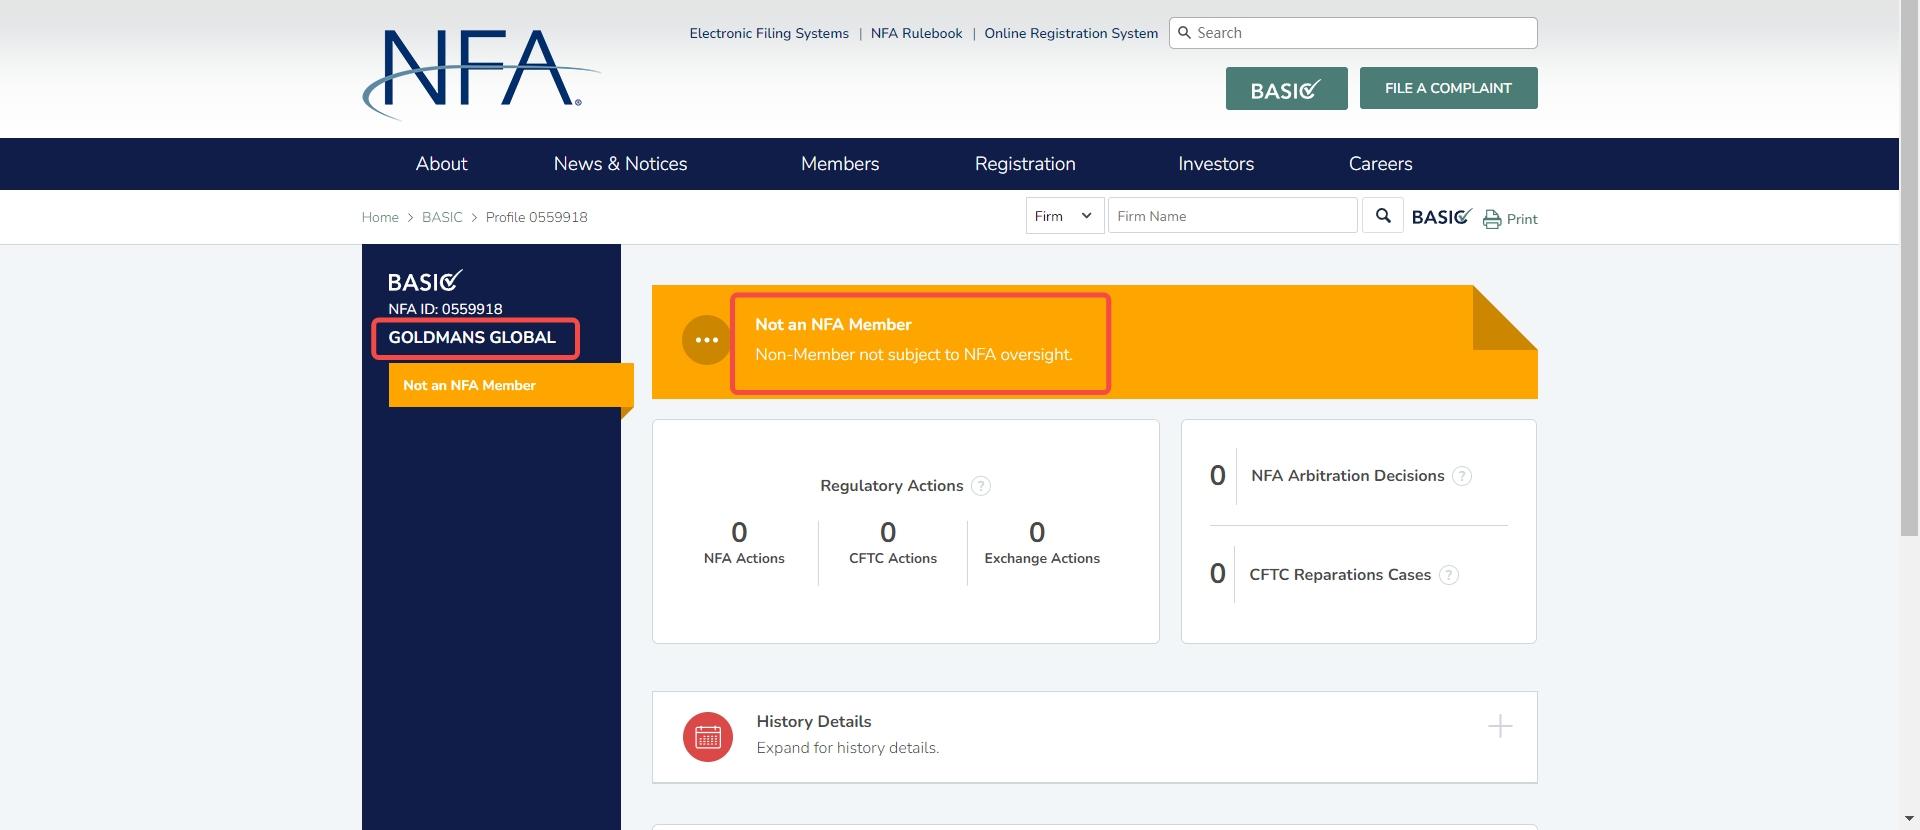
Task: Click the File a Complaint button
Action: (1448, 88)
